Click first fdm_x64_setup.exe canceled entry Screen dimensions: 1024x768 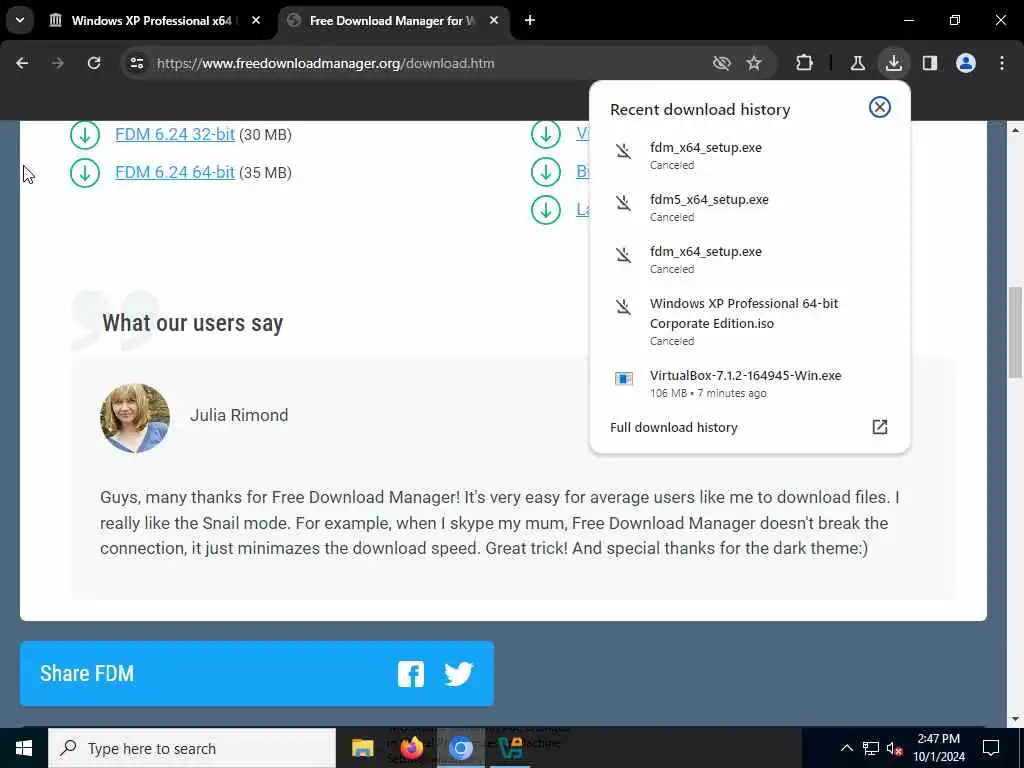point(749,155)
